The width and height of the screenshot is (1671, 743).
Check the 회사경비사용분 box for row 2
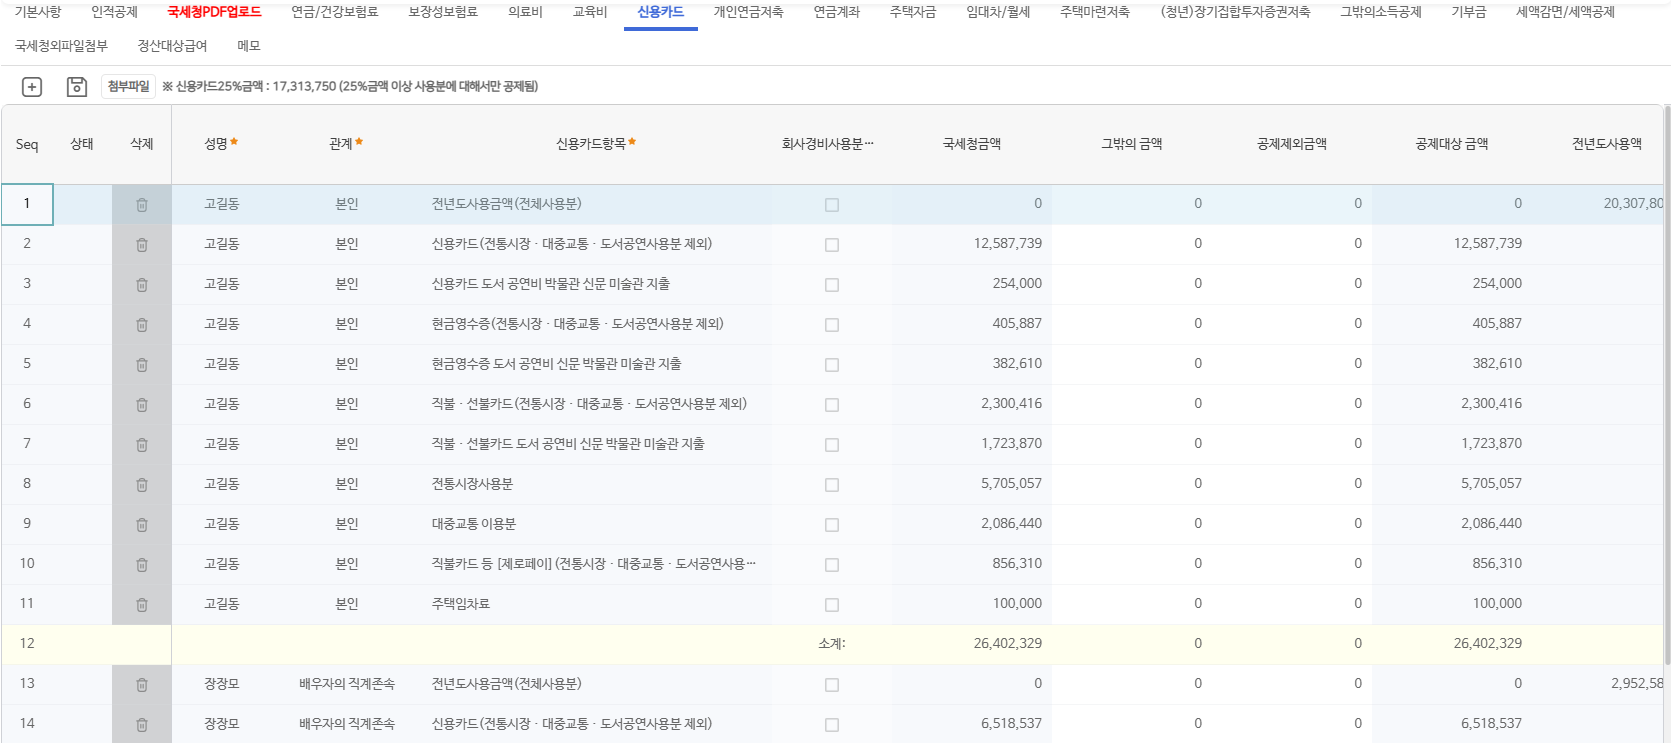tap(832, 245)
